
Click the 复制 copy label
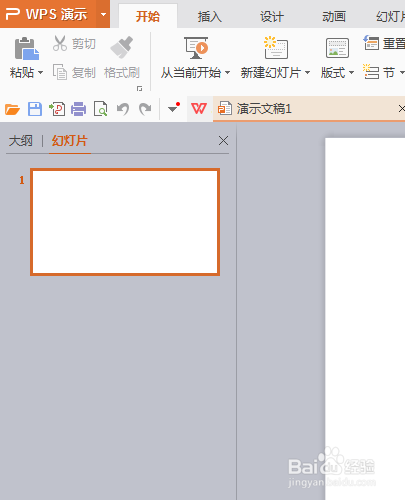tap(84, 72)
